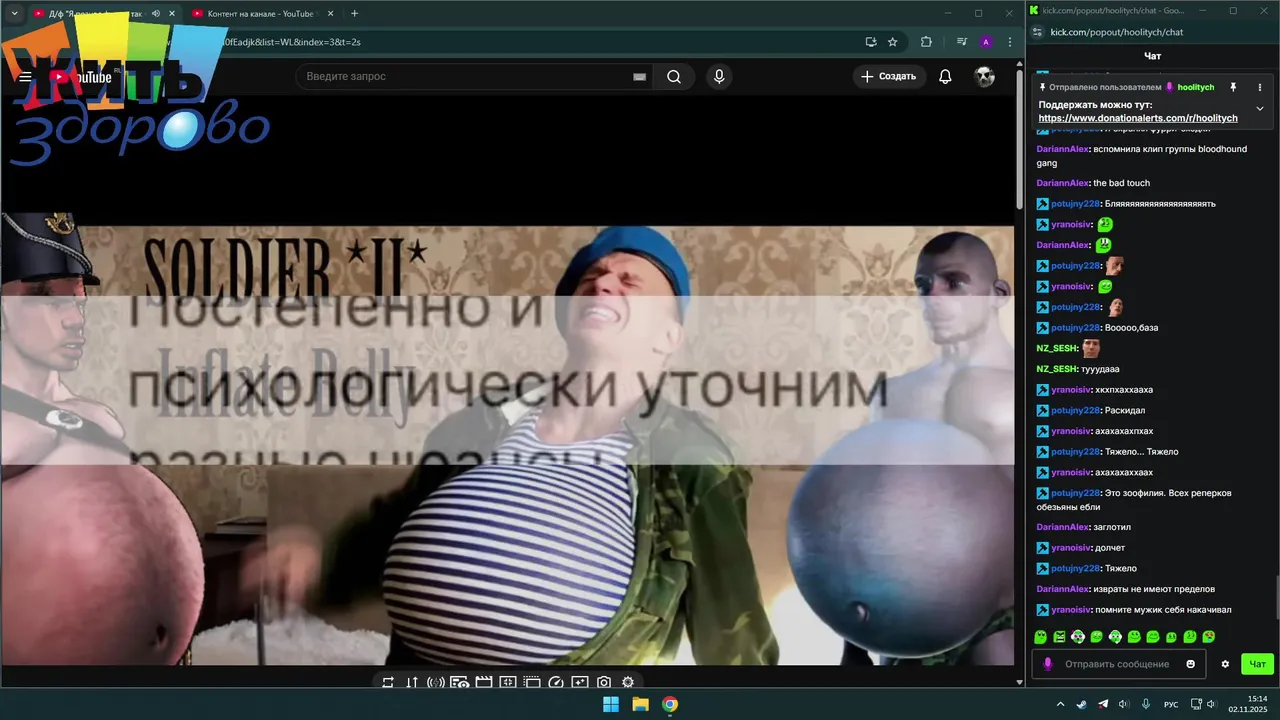Open the Chrome profile avatar
This screenshot has height=720, width=1280.
click(986, 42)
